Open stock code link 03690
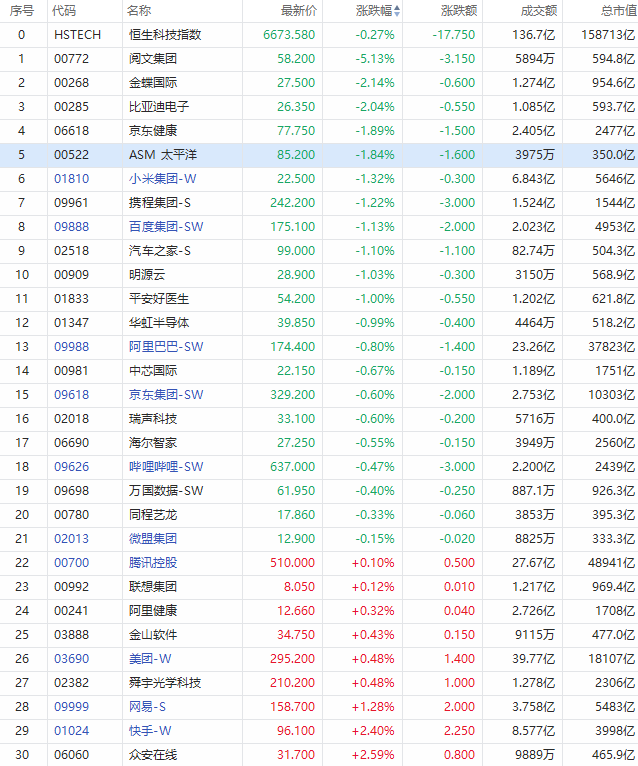 72,659
